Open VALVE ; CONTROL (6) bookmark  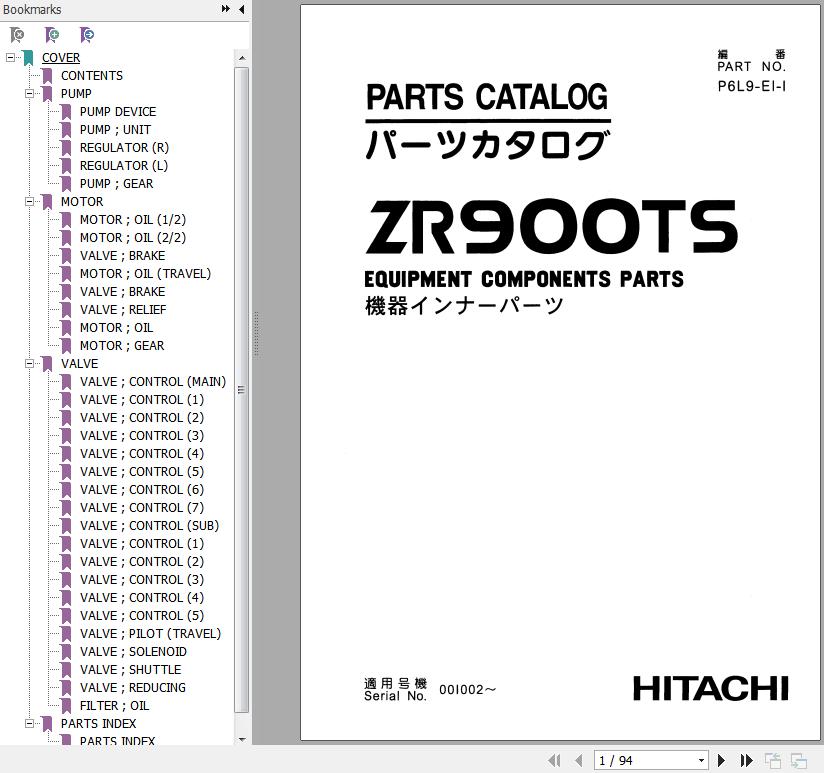[x=142, y=489]
